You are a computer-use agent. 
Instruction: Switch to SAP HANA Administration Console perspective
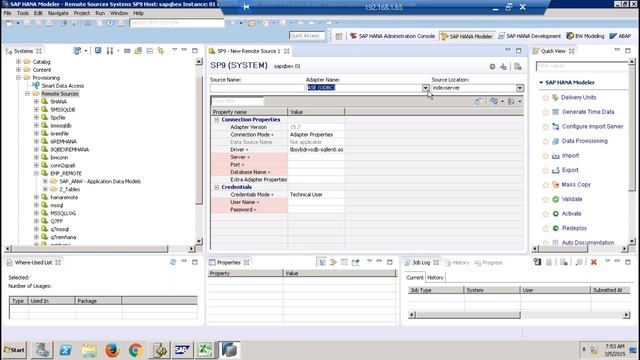(392, 36)
